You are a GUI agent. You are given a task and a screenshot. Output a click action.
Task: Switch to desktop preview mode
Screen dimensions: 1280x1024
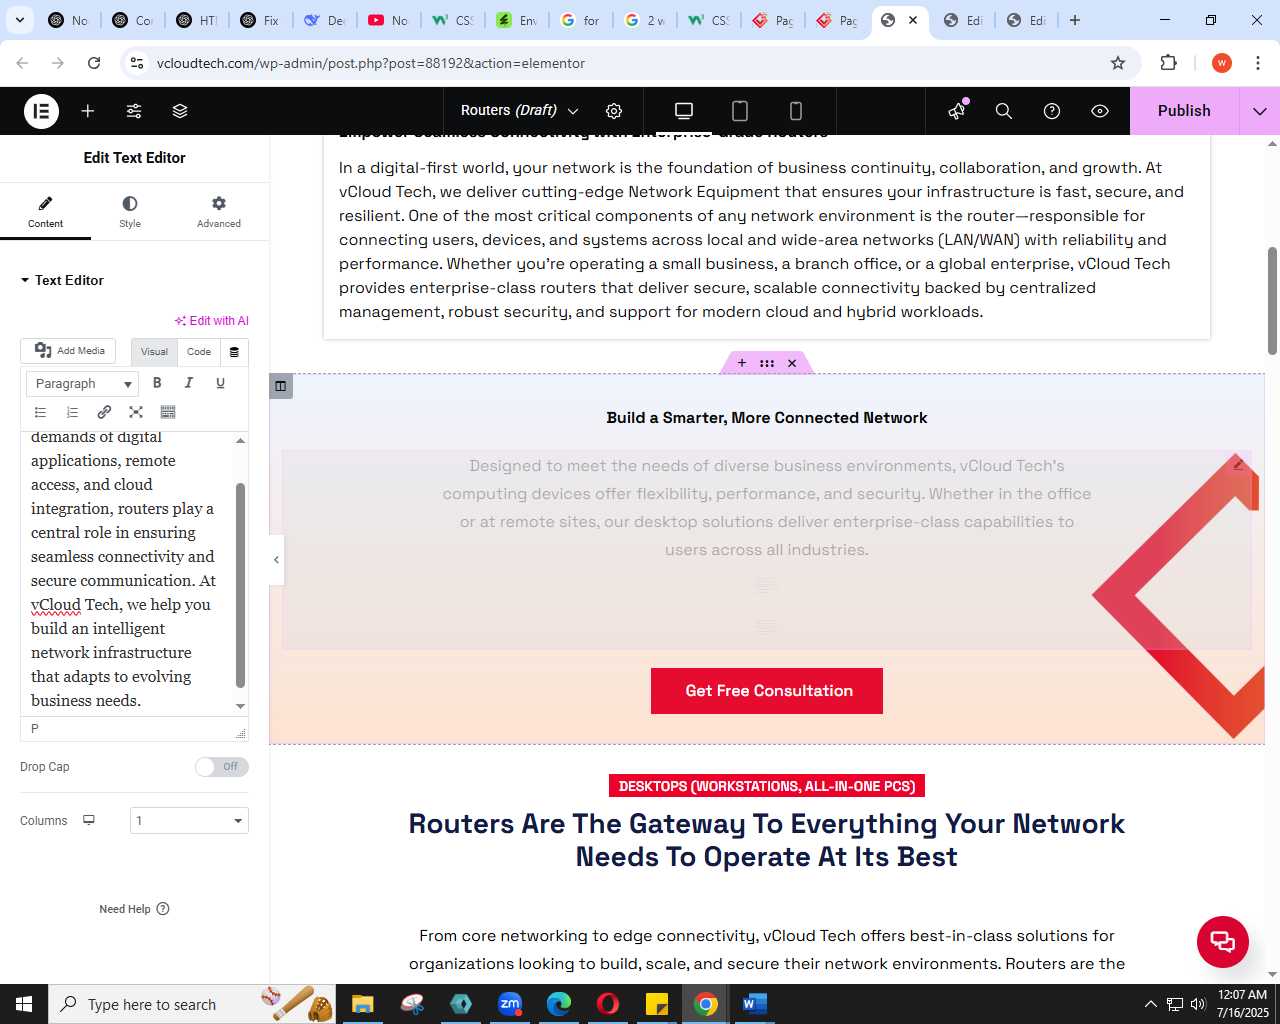point(684,111)
